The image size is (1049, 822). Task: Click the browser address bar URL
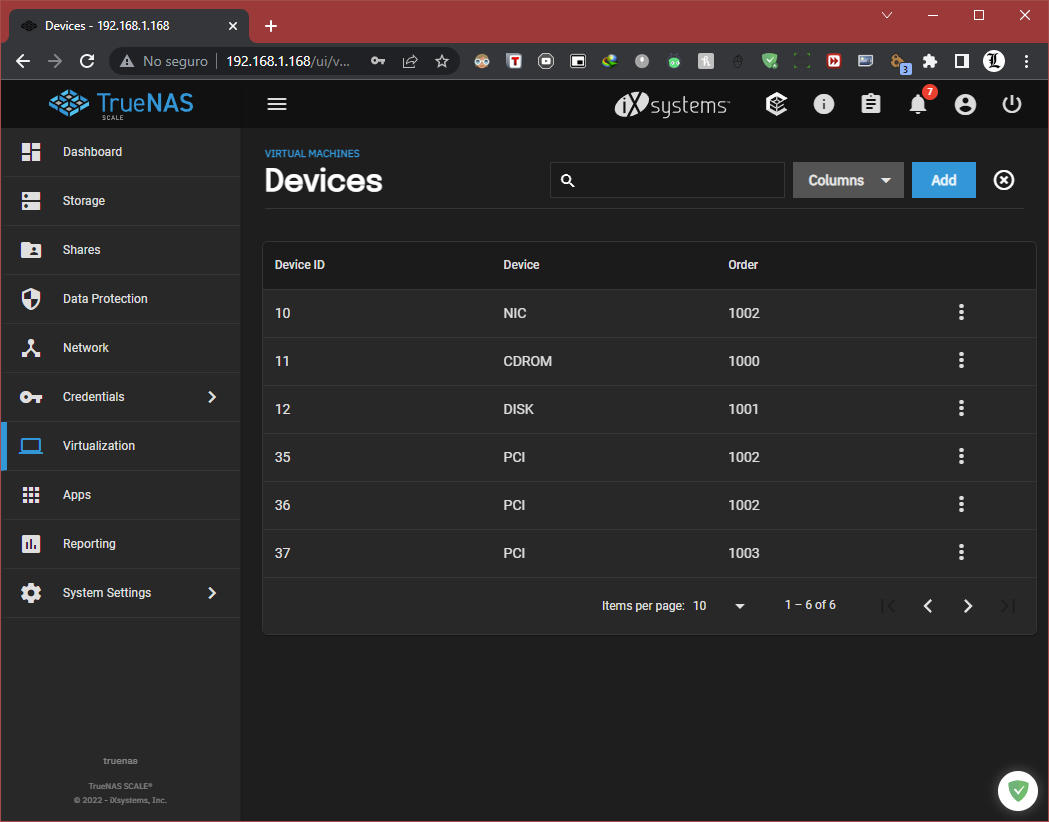pos(288,62)
